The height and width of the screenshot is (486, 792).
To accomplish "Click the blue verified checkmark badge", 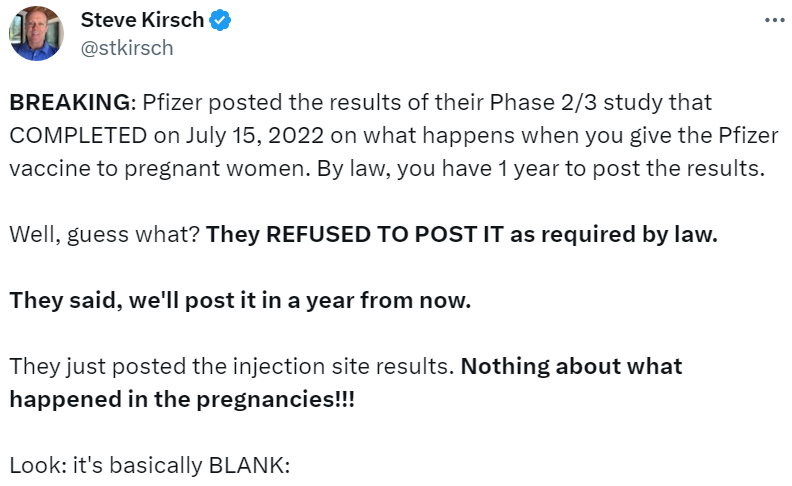I will click(x=221, y=20).
